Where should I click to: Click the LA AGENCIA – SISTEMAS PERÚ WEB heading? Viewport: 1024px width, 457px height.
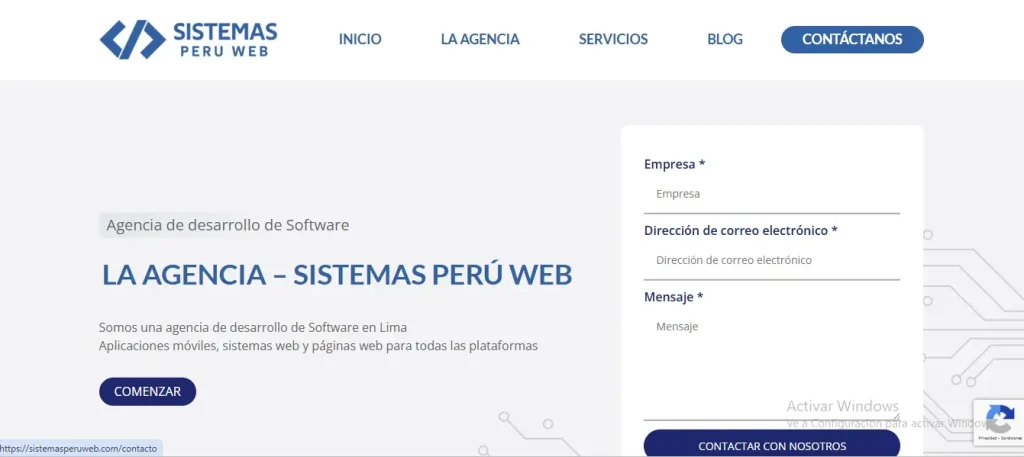click(x=337, y=275)
